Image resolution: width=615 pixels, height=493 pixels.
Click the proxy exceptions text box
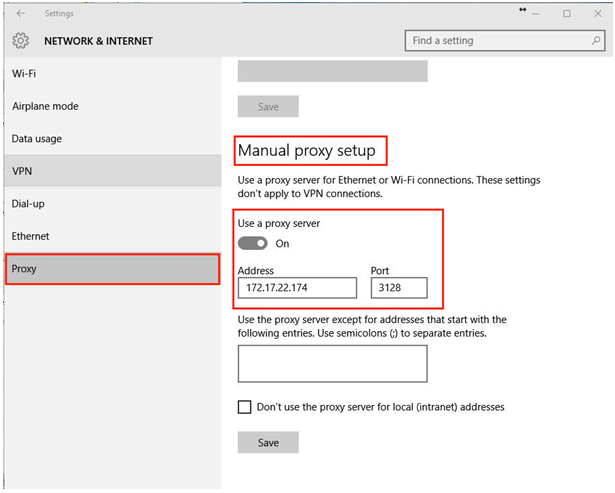332,364
